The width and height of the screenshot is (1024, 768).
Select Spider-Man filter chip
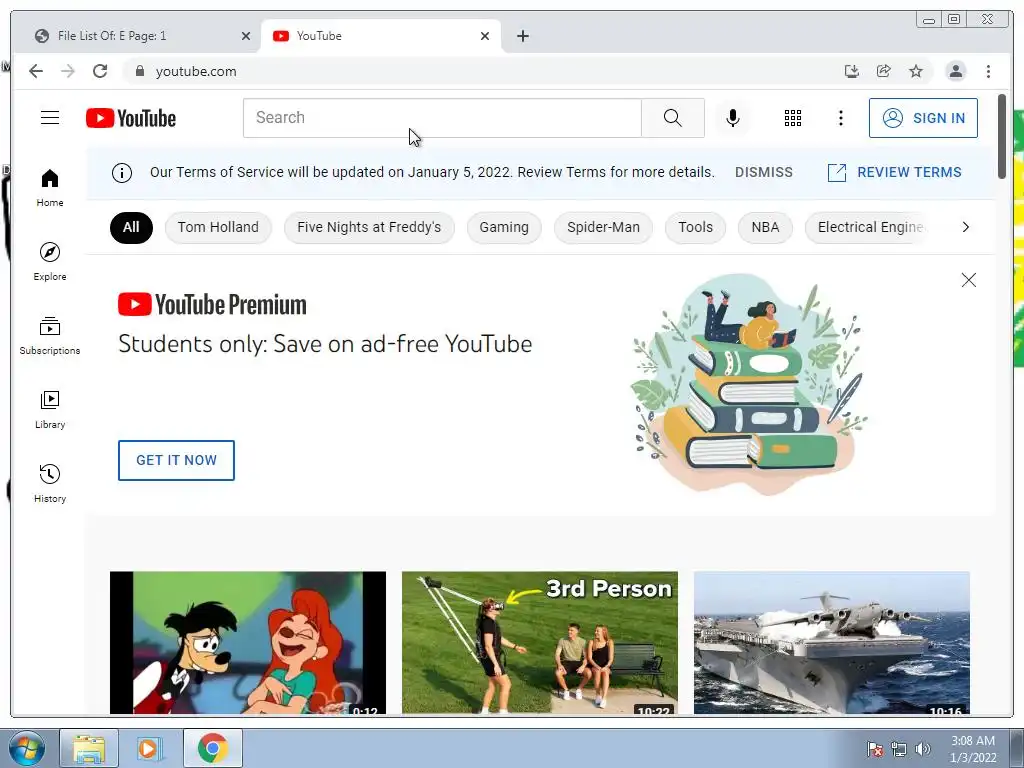coord(603,227)
